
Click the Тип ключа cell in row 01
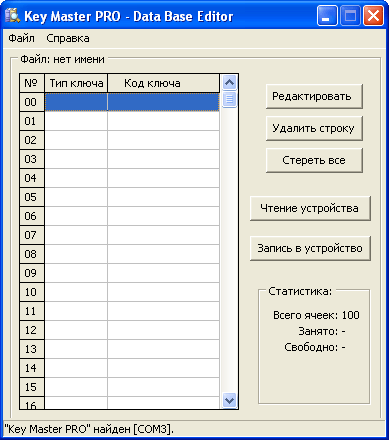pyautogui.click(x=76, y=121)
